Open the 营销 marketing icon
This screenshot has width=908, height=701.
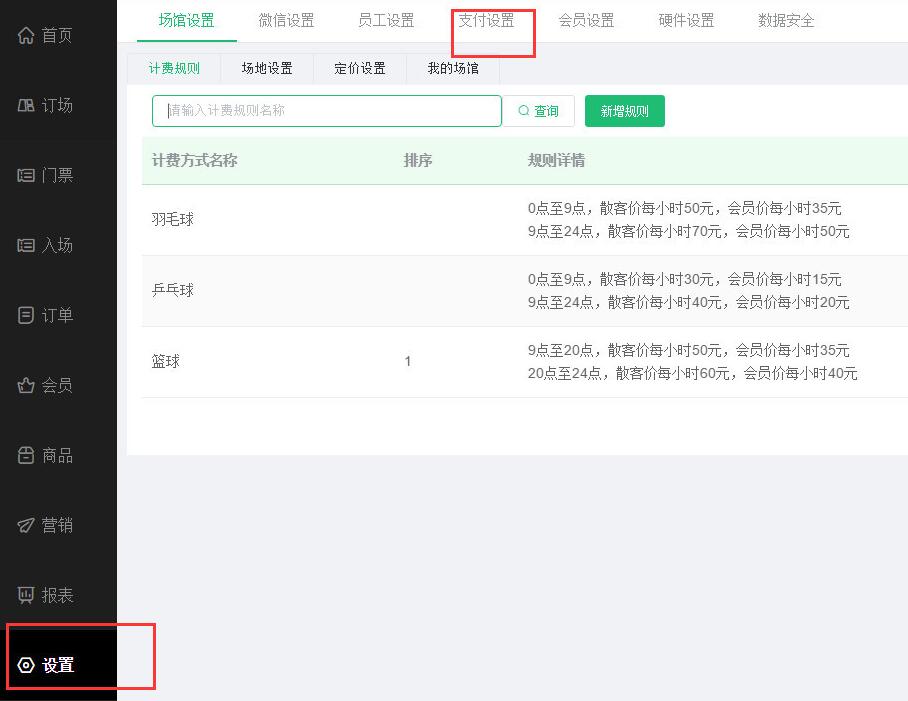pos(27,526)
